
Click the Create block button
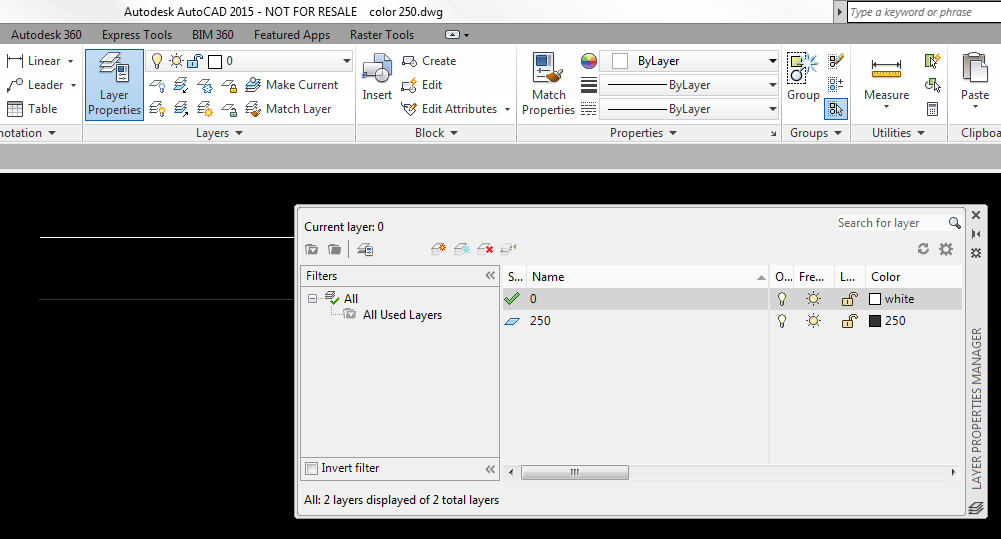point(429,61)
